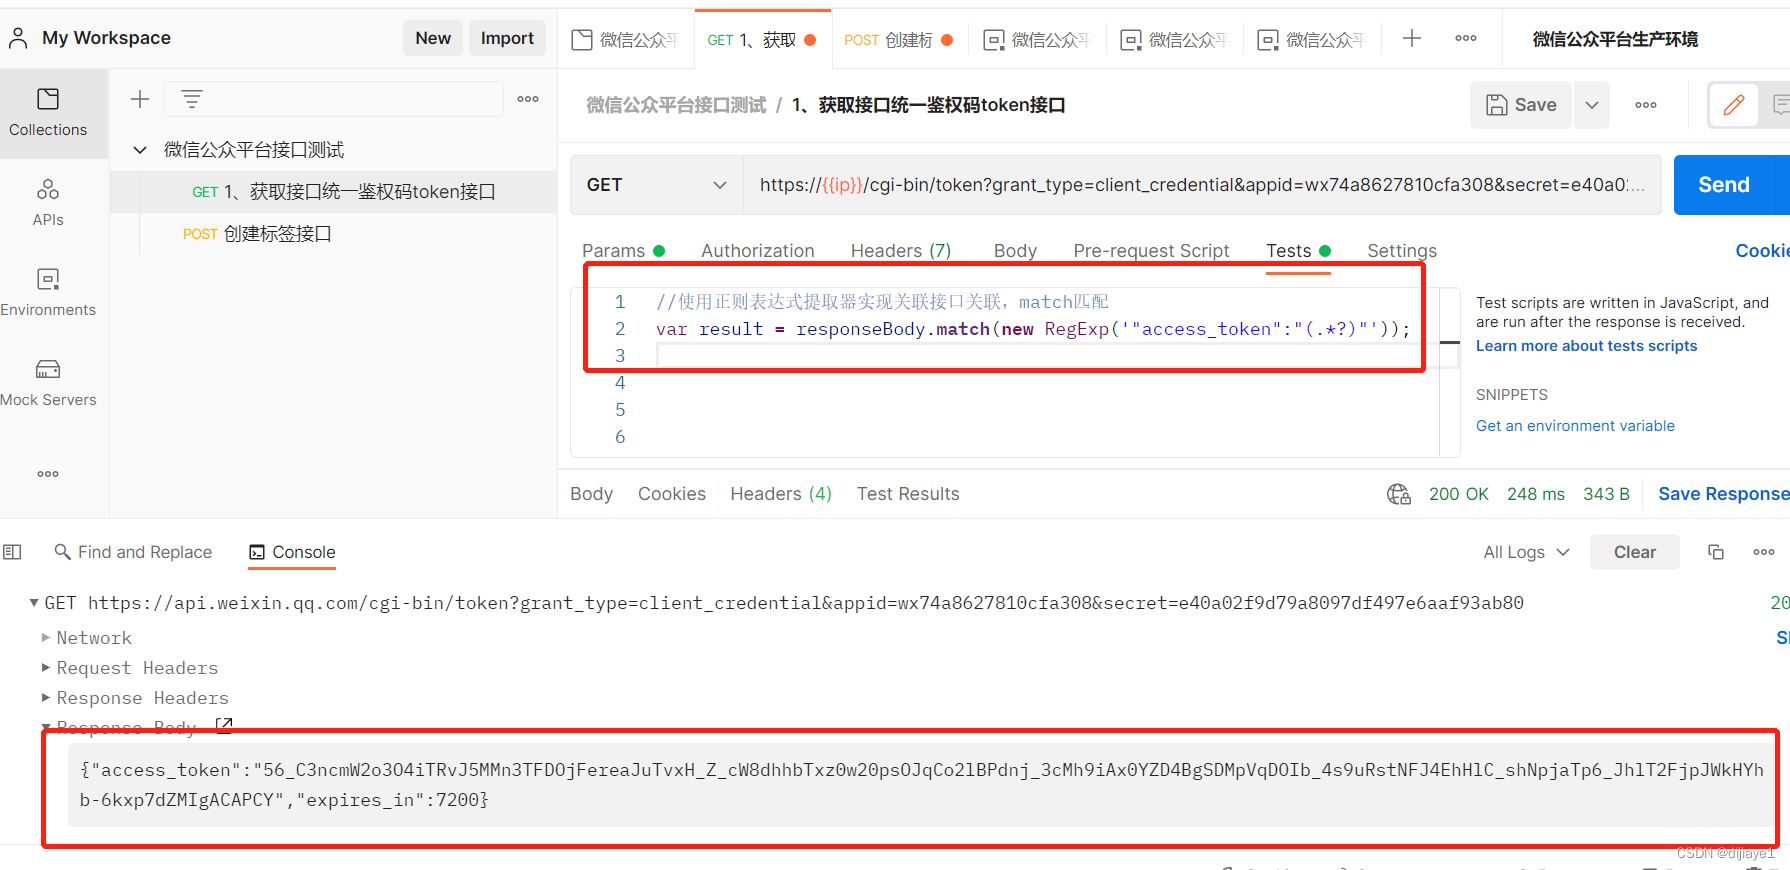The image size is (1790, 870).
Task: Insert the Get an environment variable snippet
Action: coord(1575,426)
